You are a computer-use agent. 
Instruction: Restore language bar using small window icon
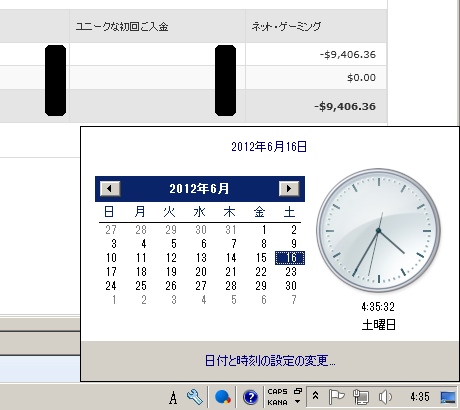pos(298,391)
